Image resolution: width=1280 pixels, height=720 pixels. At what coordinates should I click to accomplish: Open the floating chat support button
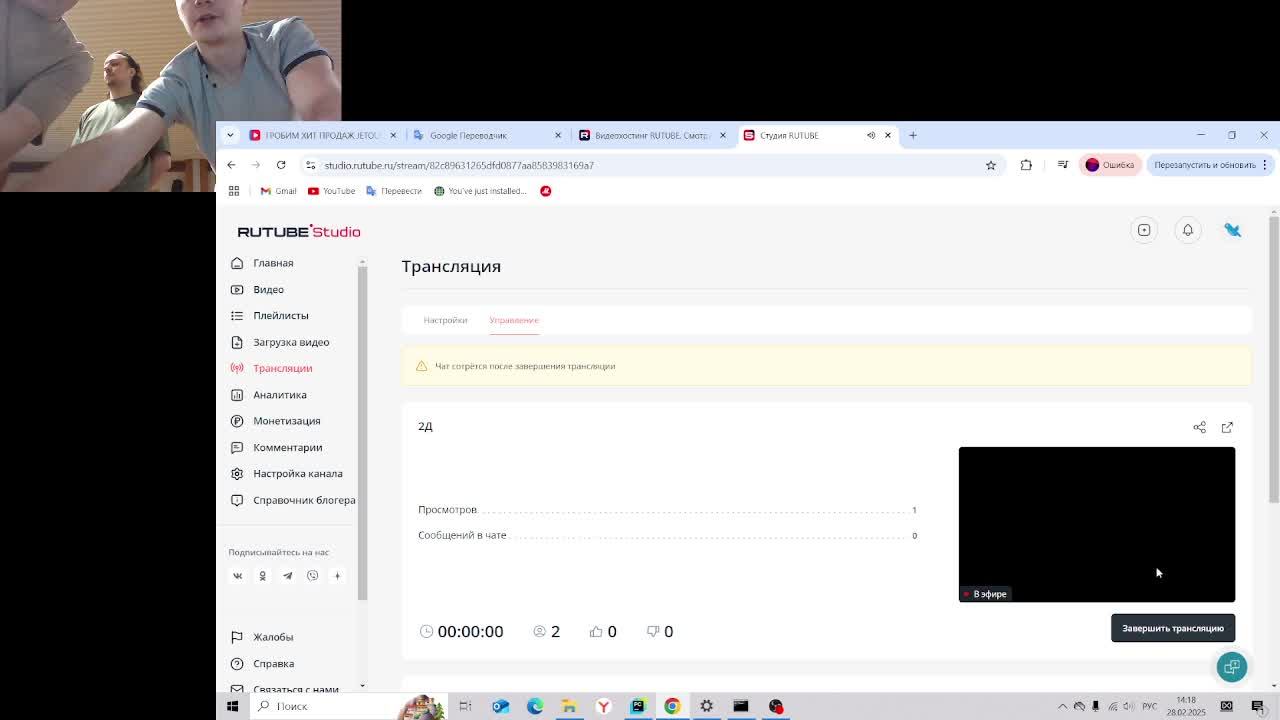(x=1232, y=667)
